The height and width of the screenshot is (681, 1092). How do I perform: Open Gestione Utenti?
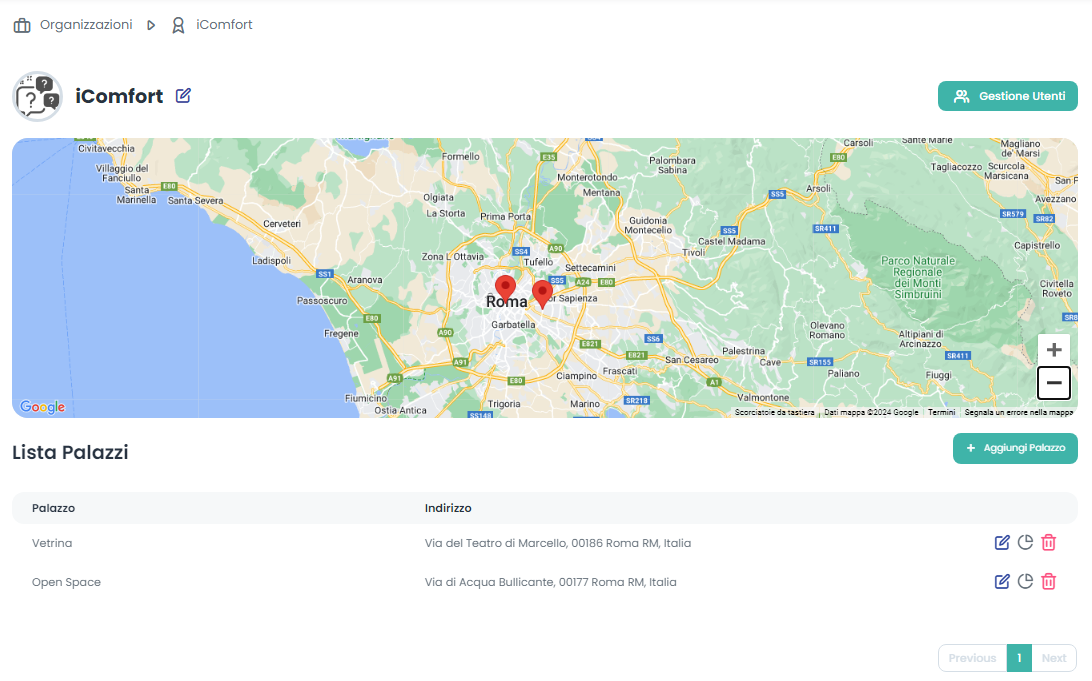coord(1007,96)
